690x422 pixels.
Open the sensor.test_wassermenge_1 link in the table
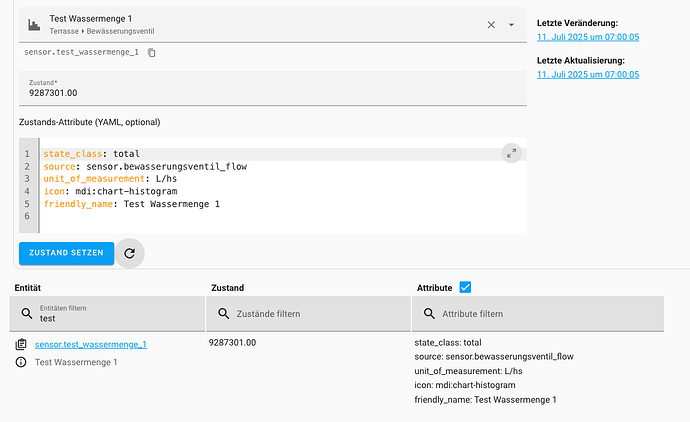(x=91, y=344)
